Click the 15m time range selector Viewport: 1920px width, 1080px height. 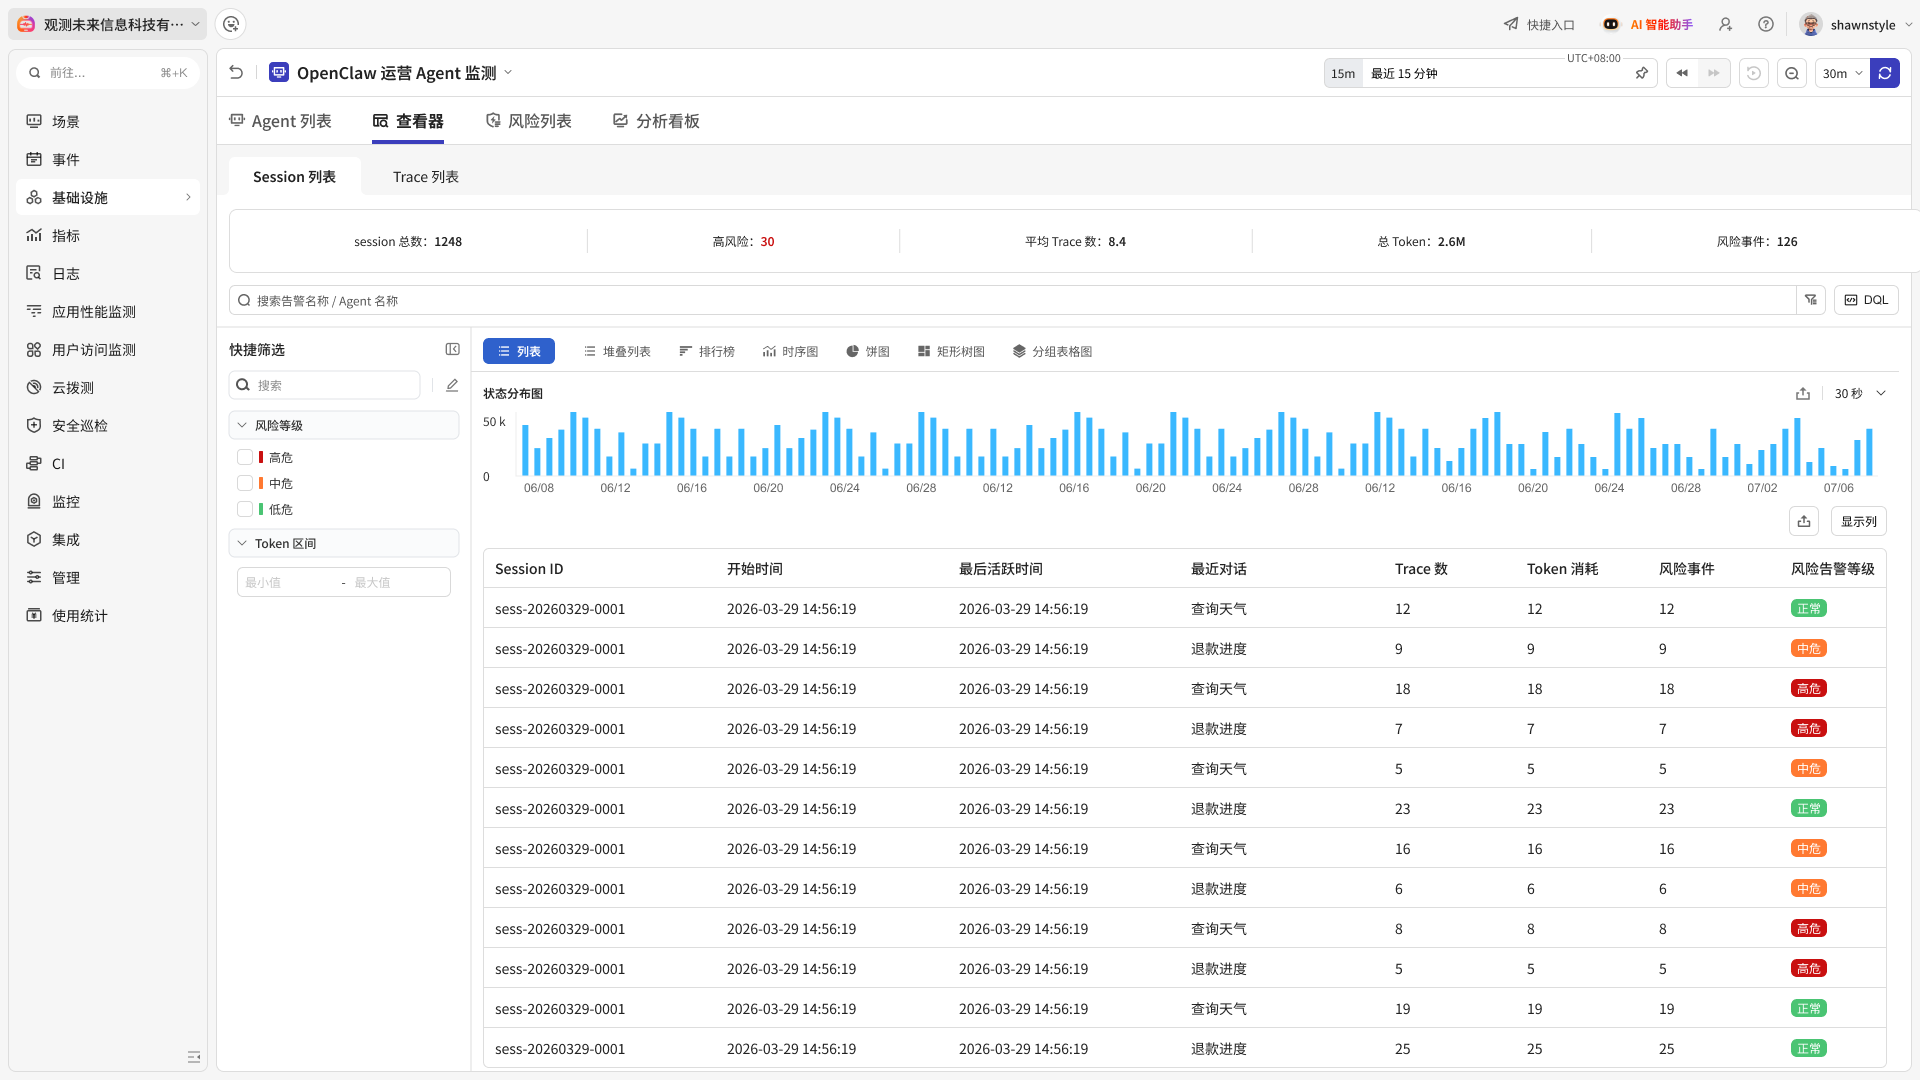(x=1343, y=73)
